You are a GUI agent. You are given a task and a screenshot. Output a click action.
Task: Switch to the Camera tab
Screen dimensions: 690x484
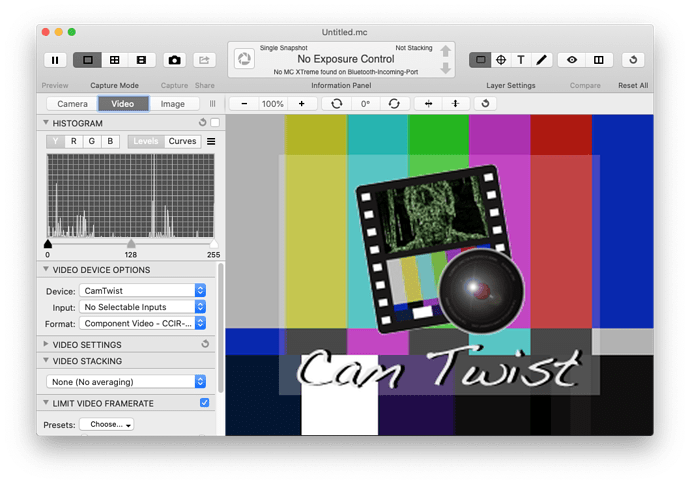[72, 104]
